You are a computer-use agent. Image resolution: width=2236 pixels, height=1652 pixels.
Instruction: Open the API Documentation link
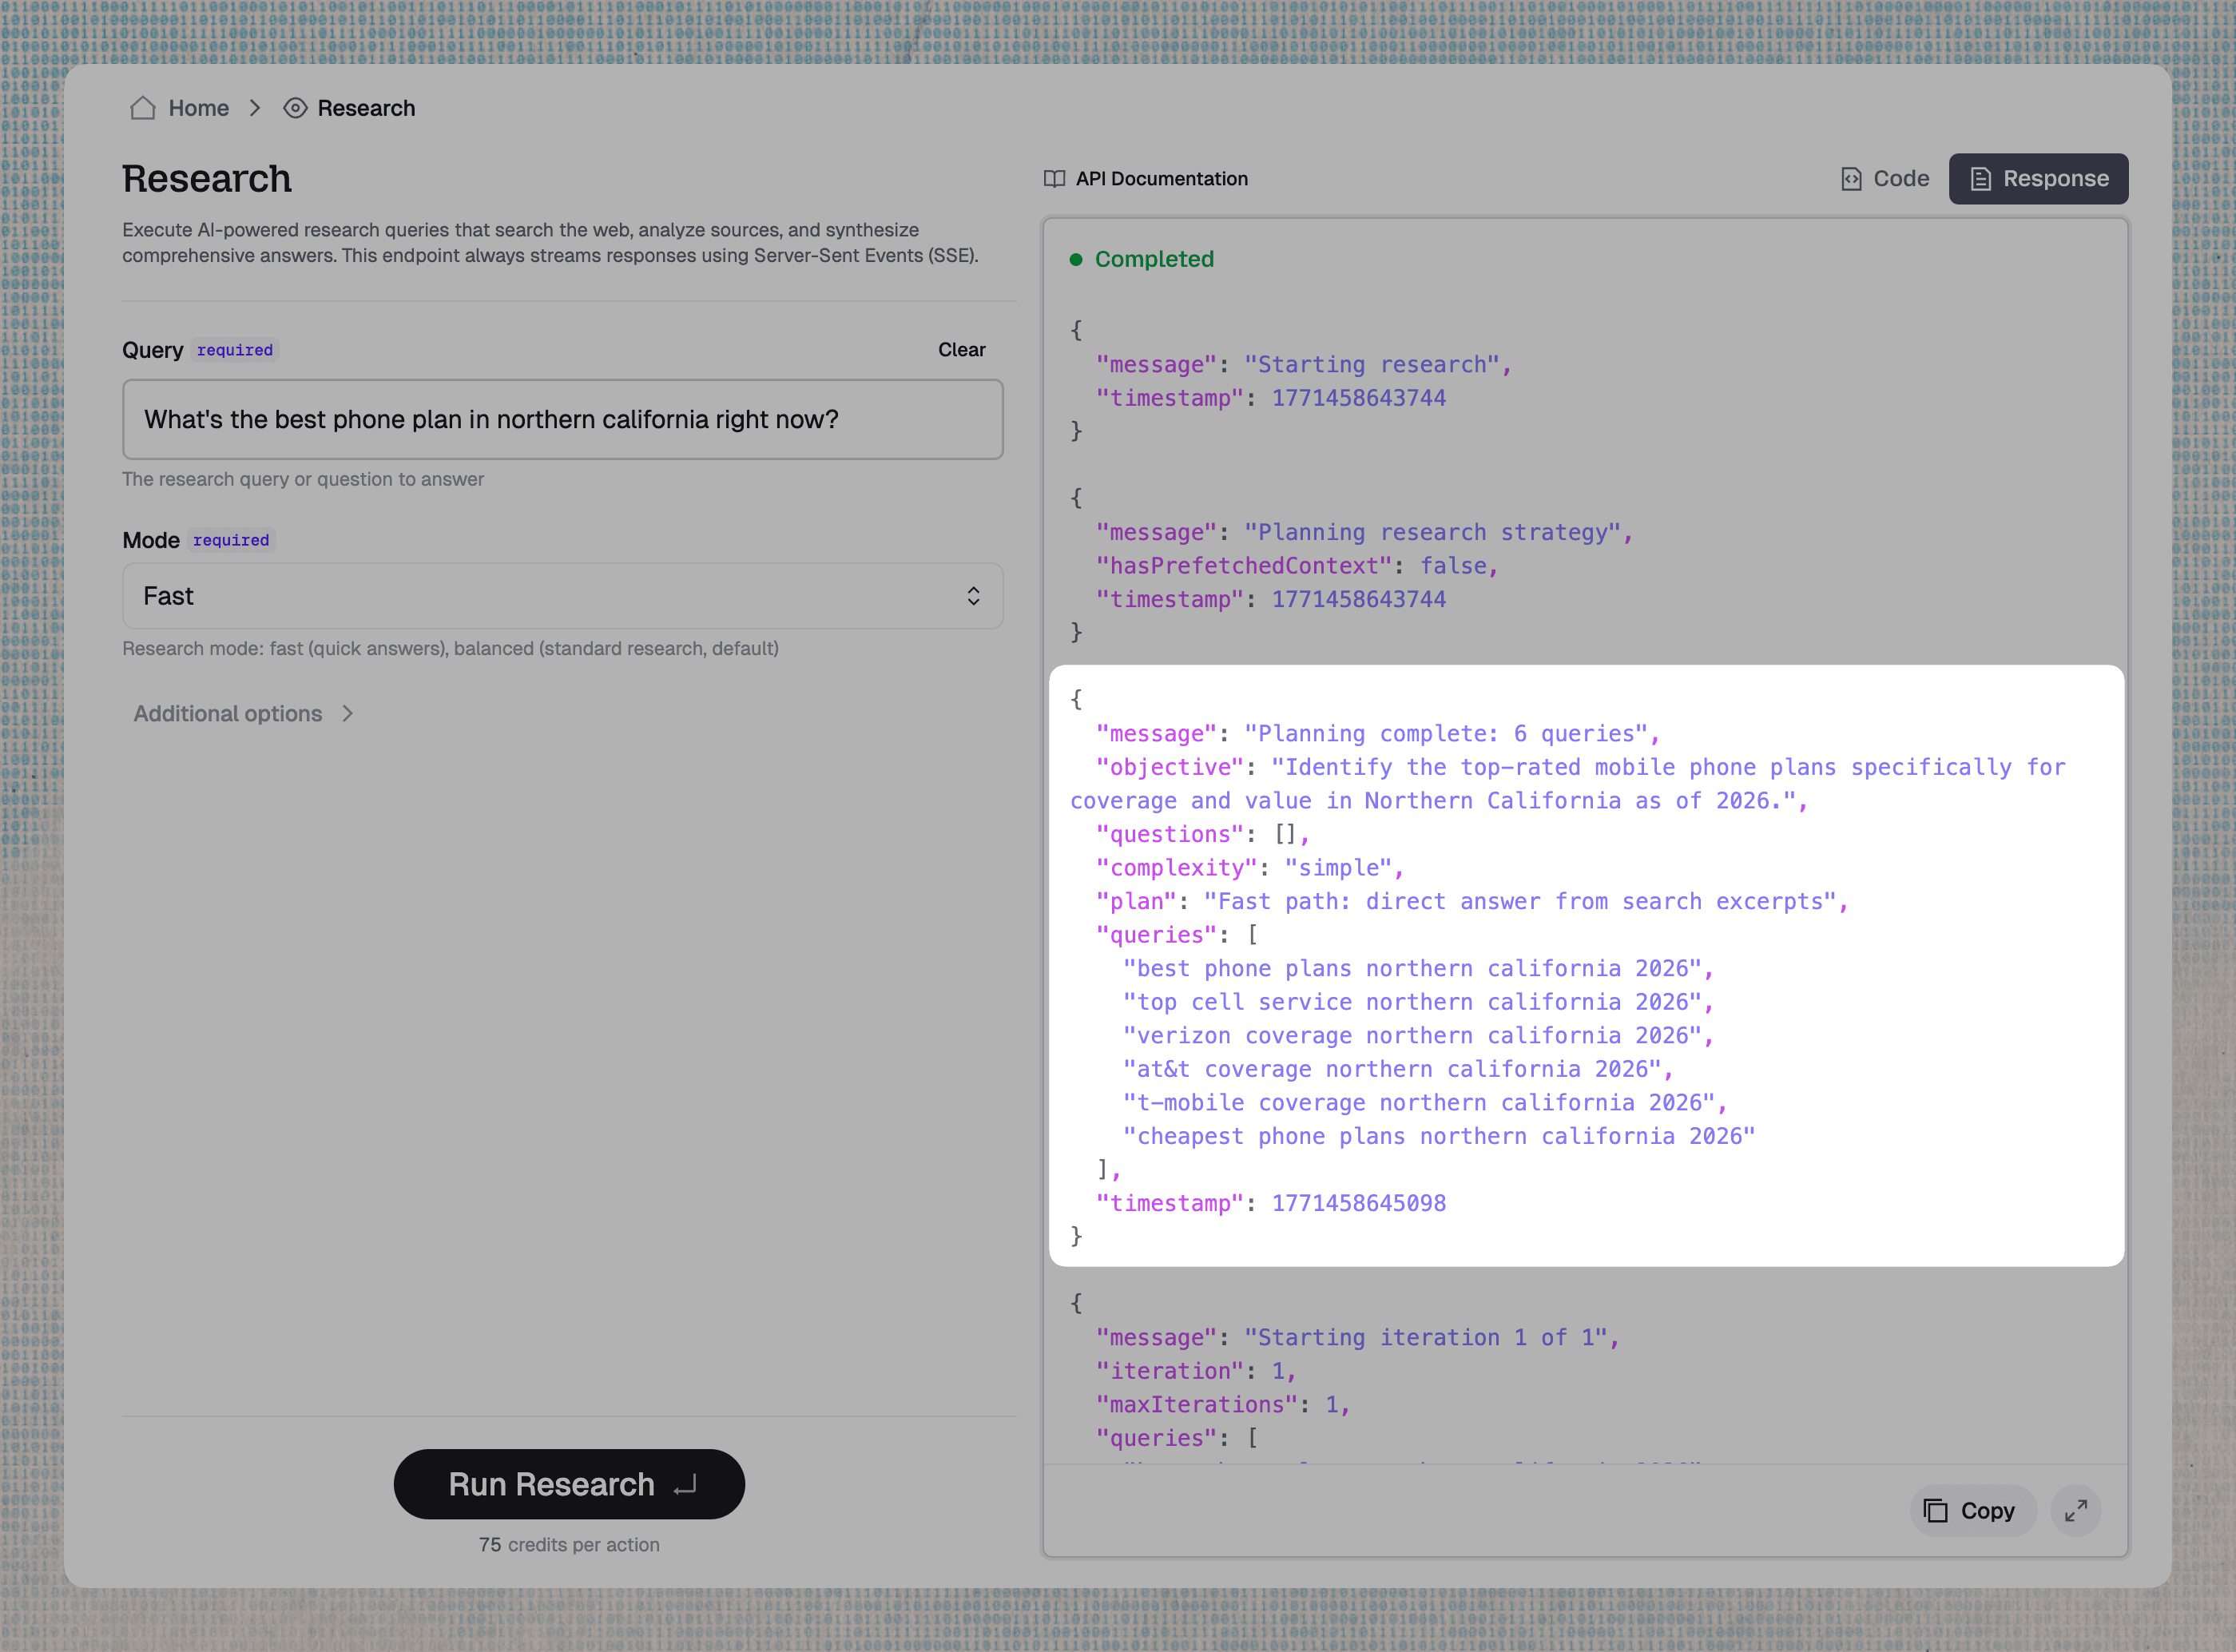click(1162, 179)
